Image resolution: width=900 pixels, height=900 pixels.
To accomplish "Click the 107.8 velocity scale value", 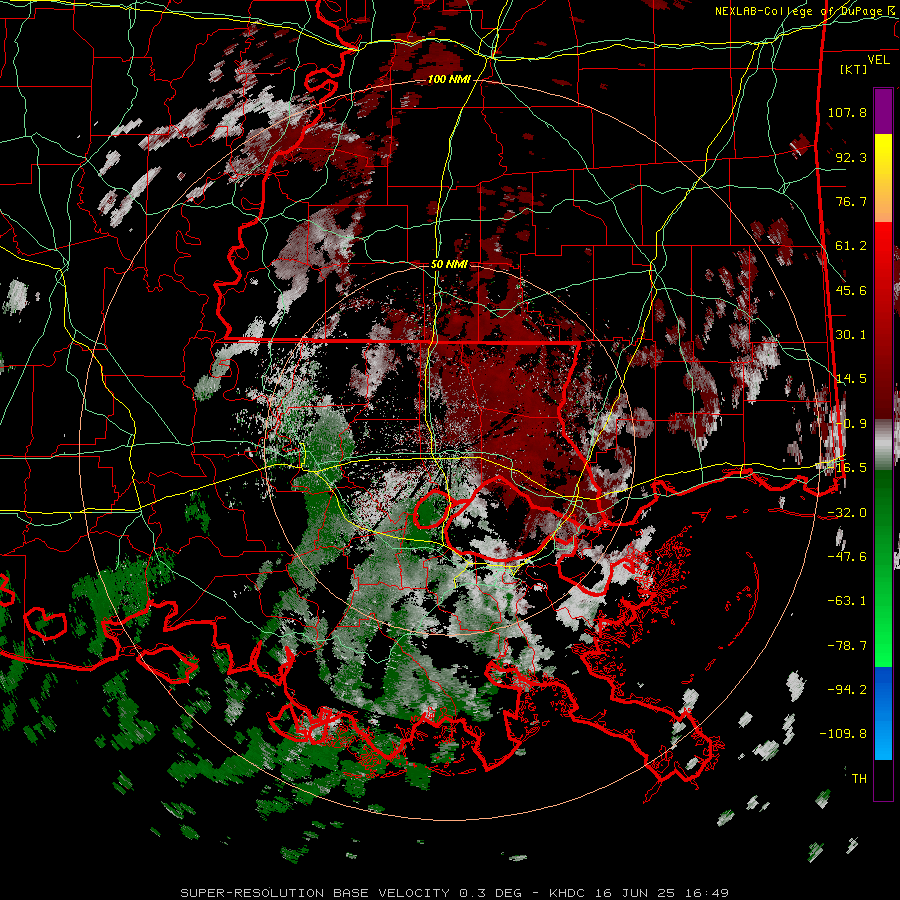I will [847, 112].
